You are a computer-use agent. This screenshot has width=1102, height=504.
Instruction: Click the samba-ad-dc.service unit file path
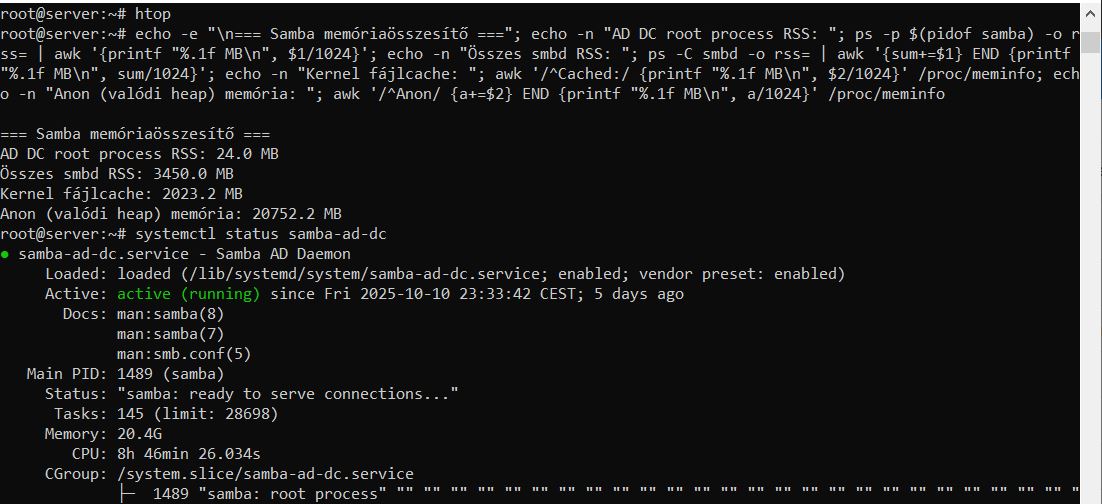pos(336,274)
